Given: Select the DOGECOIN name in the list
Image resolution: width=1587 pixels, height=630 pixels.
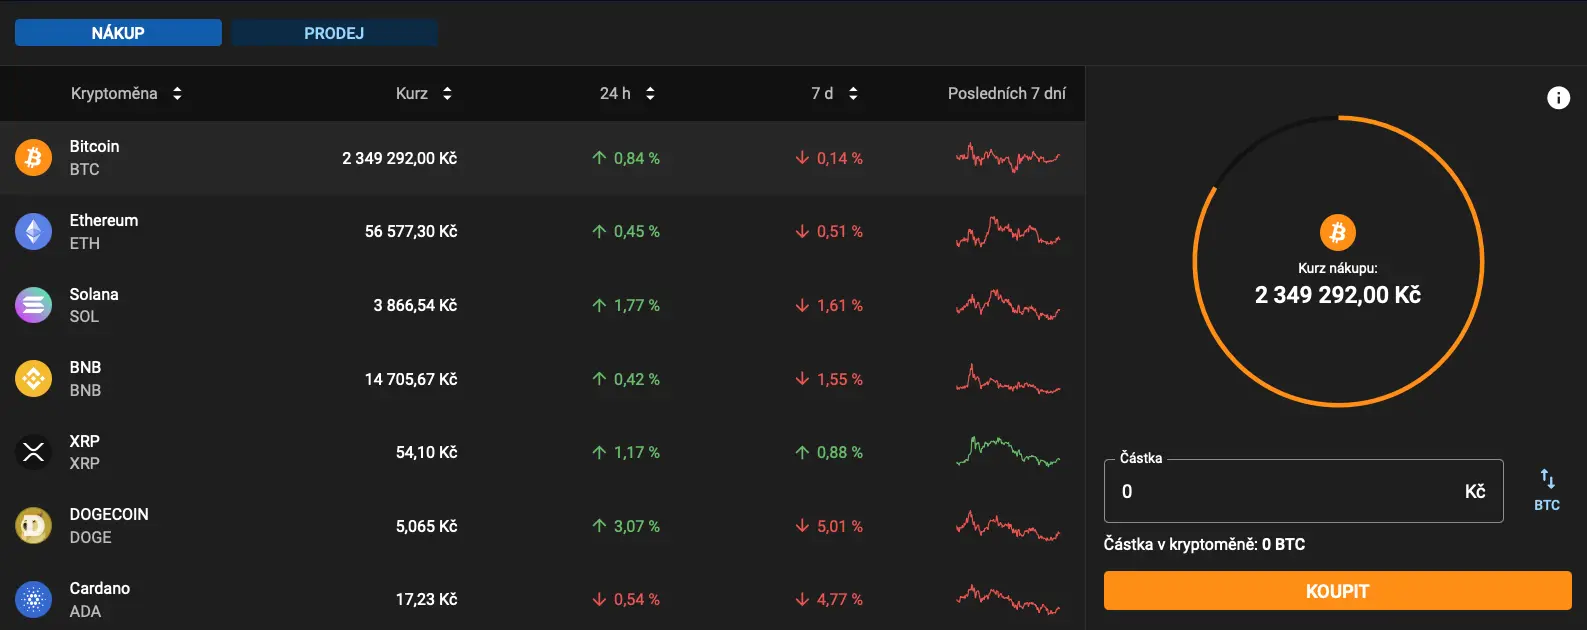Looking at the screenshot, I should point(109,514).
